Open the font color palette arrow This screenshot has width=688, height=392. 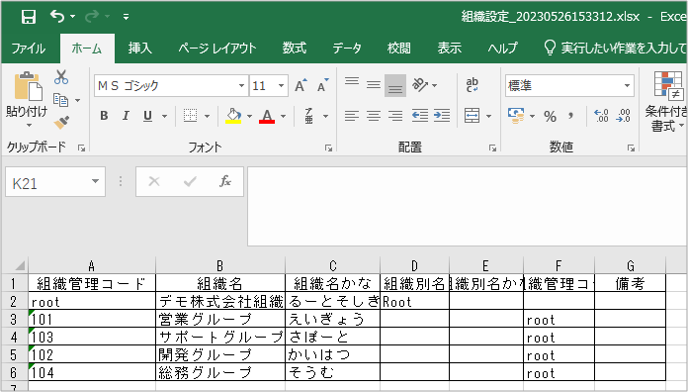tap(283, 116)
